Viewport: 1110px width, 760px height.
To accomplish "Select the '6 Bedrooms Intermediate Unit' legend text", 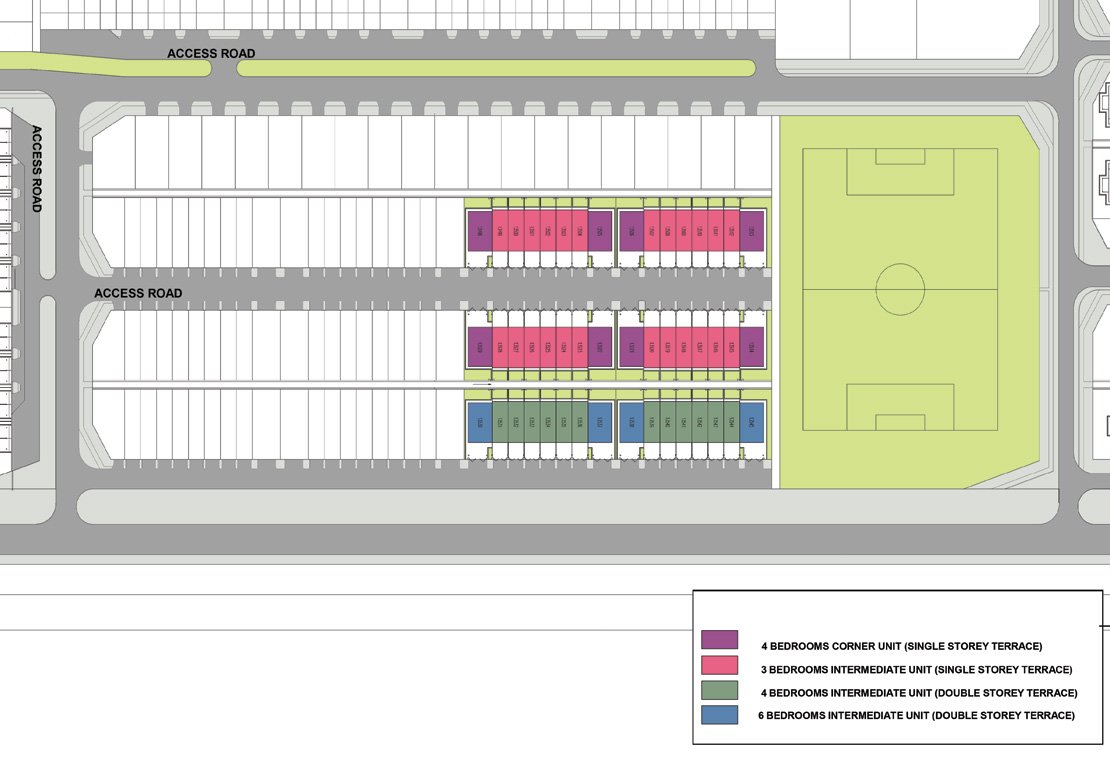I will click(x=916, y=716).
